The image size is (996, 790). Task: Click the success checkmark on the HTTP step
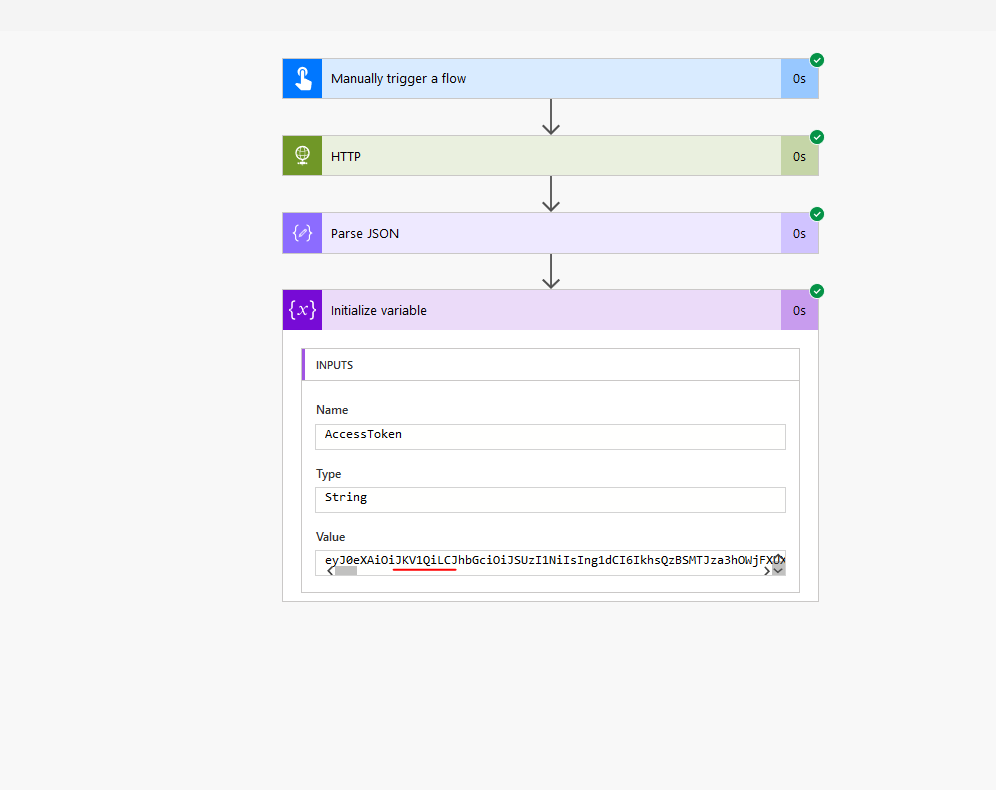[817, 137]
